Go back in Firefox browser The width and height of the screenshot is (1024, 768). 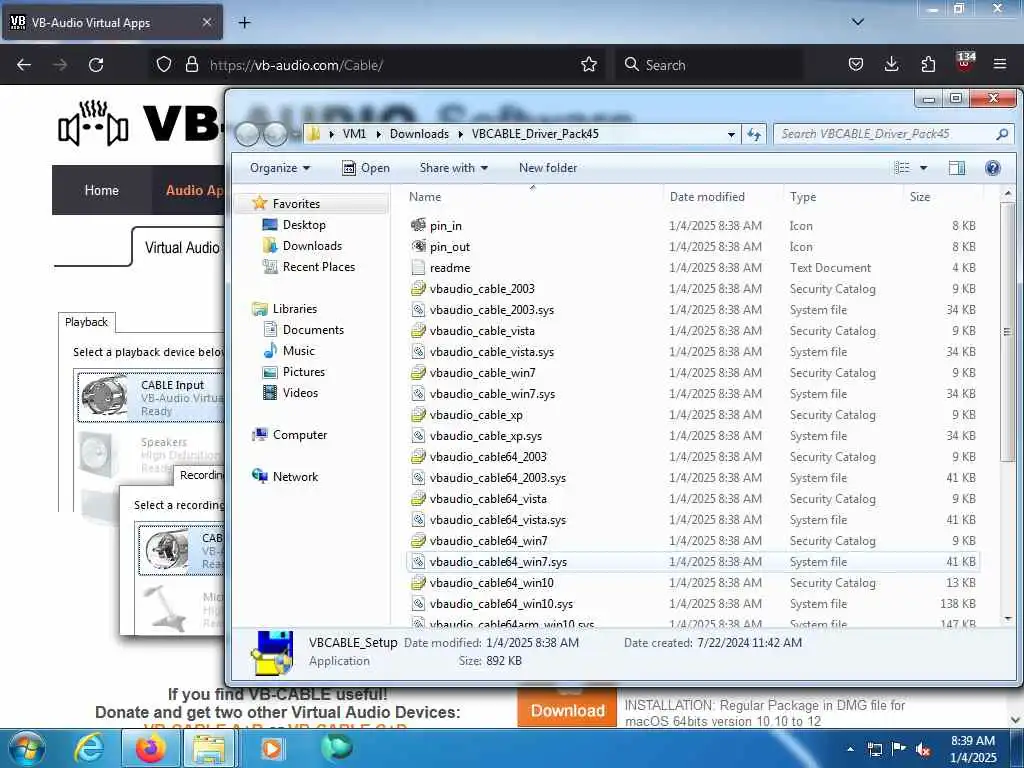[x=24, y=65]
